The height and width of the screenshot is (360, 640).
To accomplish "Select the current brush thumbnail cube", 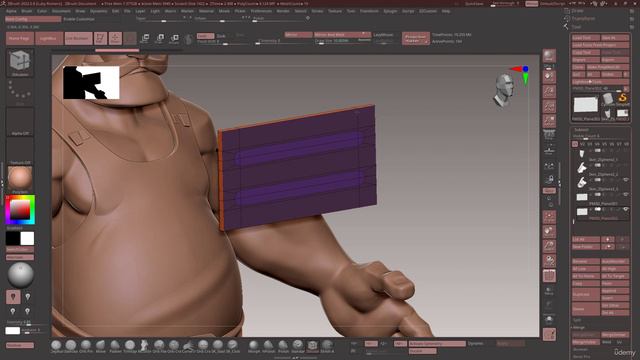I will click(x=20, y=63).
